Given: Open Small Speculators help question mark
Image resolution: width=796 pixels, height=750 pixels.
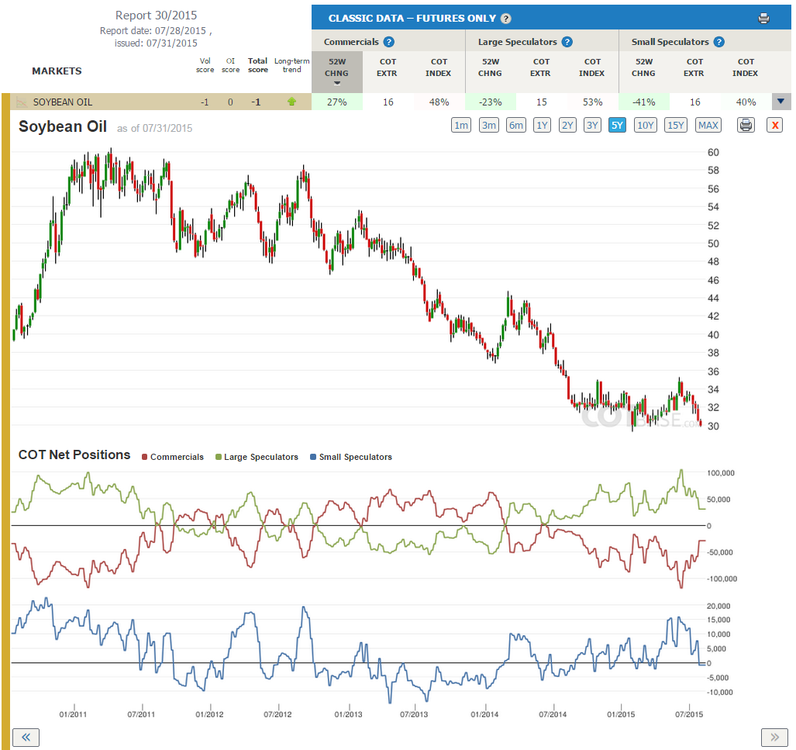Looking at the screenshot, I should coord(719,42).
